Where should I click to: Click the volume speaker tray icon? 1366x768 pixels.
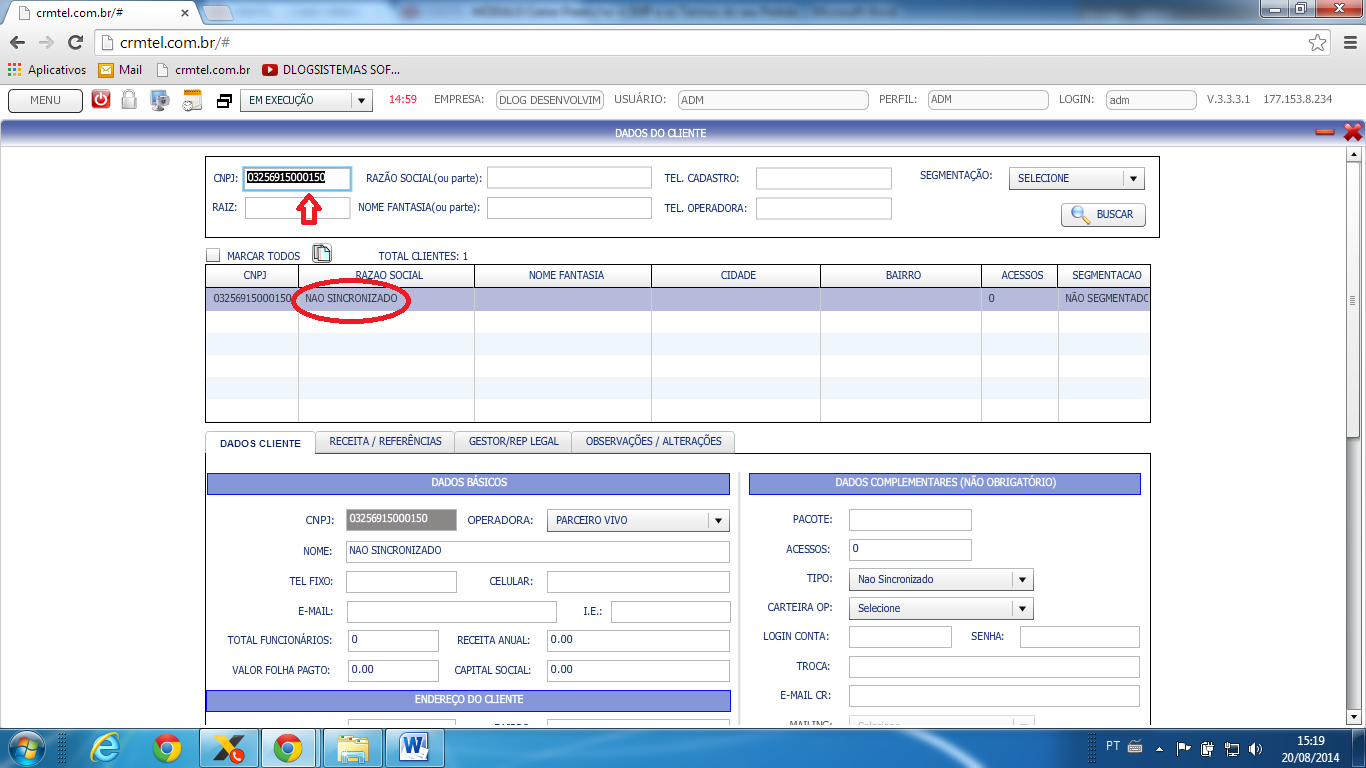coord(1255,748)
